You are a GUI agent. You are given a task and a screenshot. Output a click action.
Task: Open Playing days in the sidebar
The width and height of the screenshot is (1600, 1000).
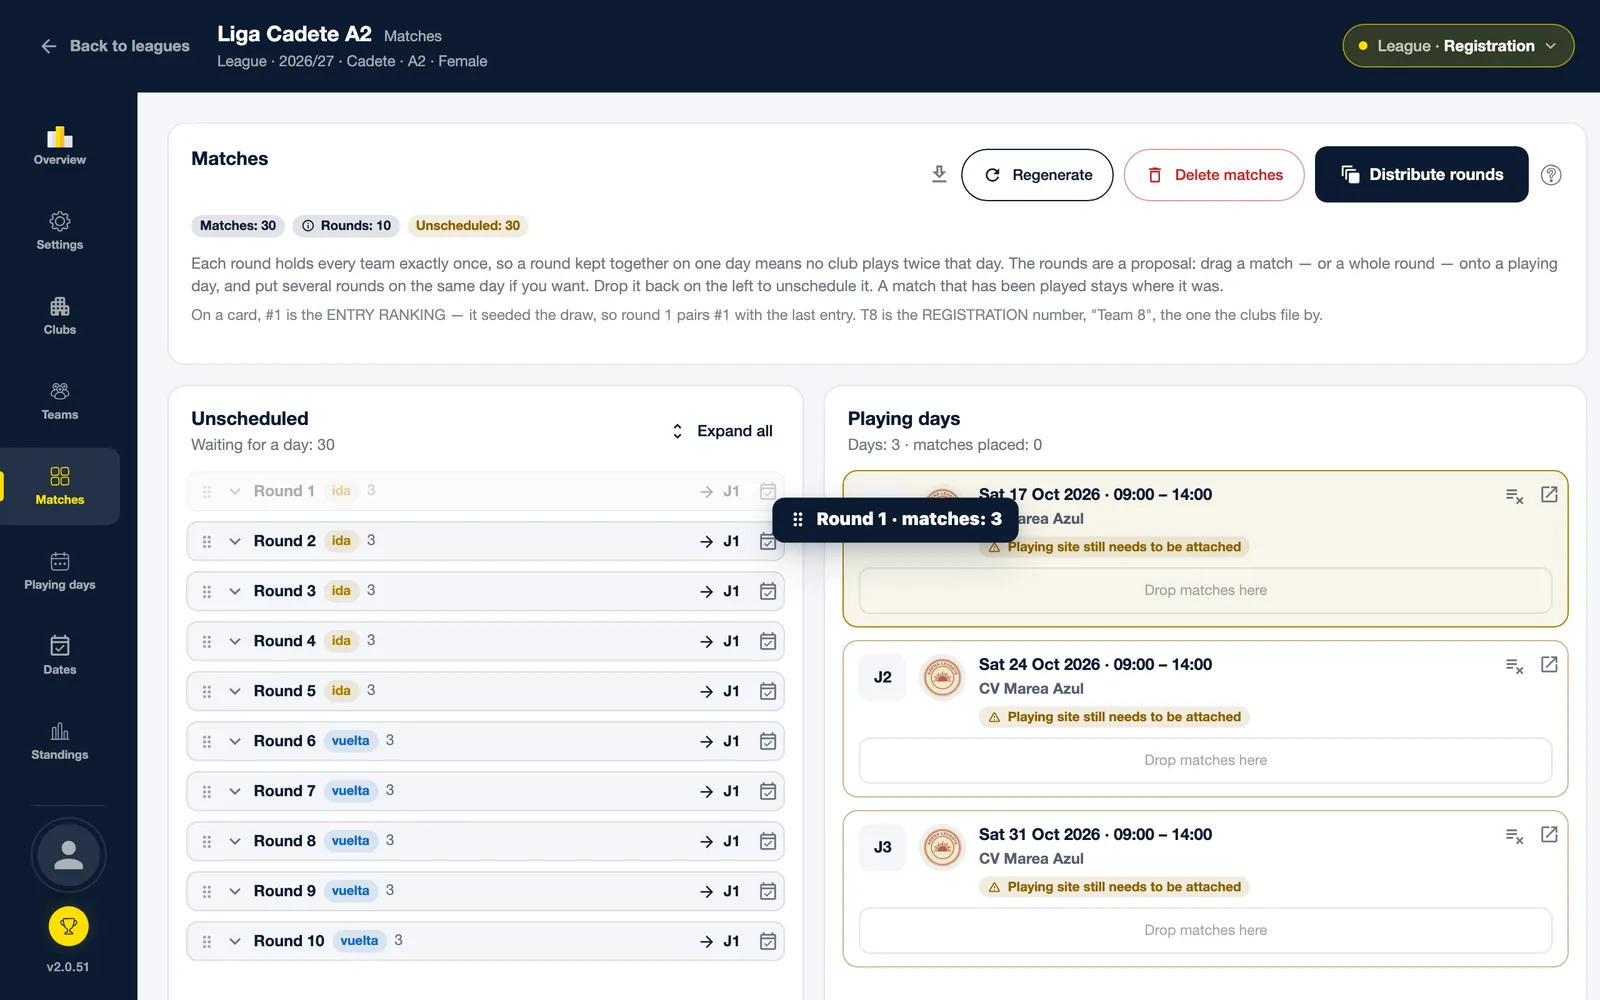(60, 571)
